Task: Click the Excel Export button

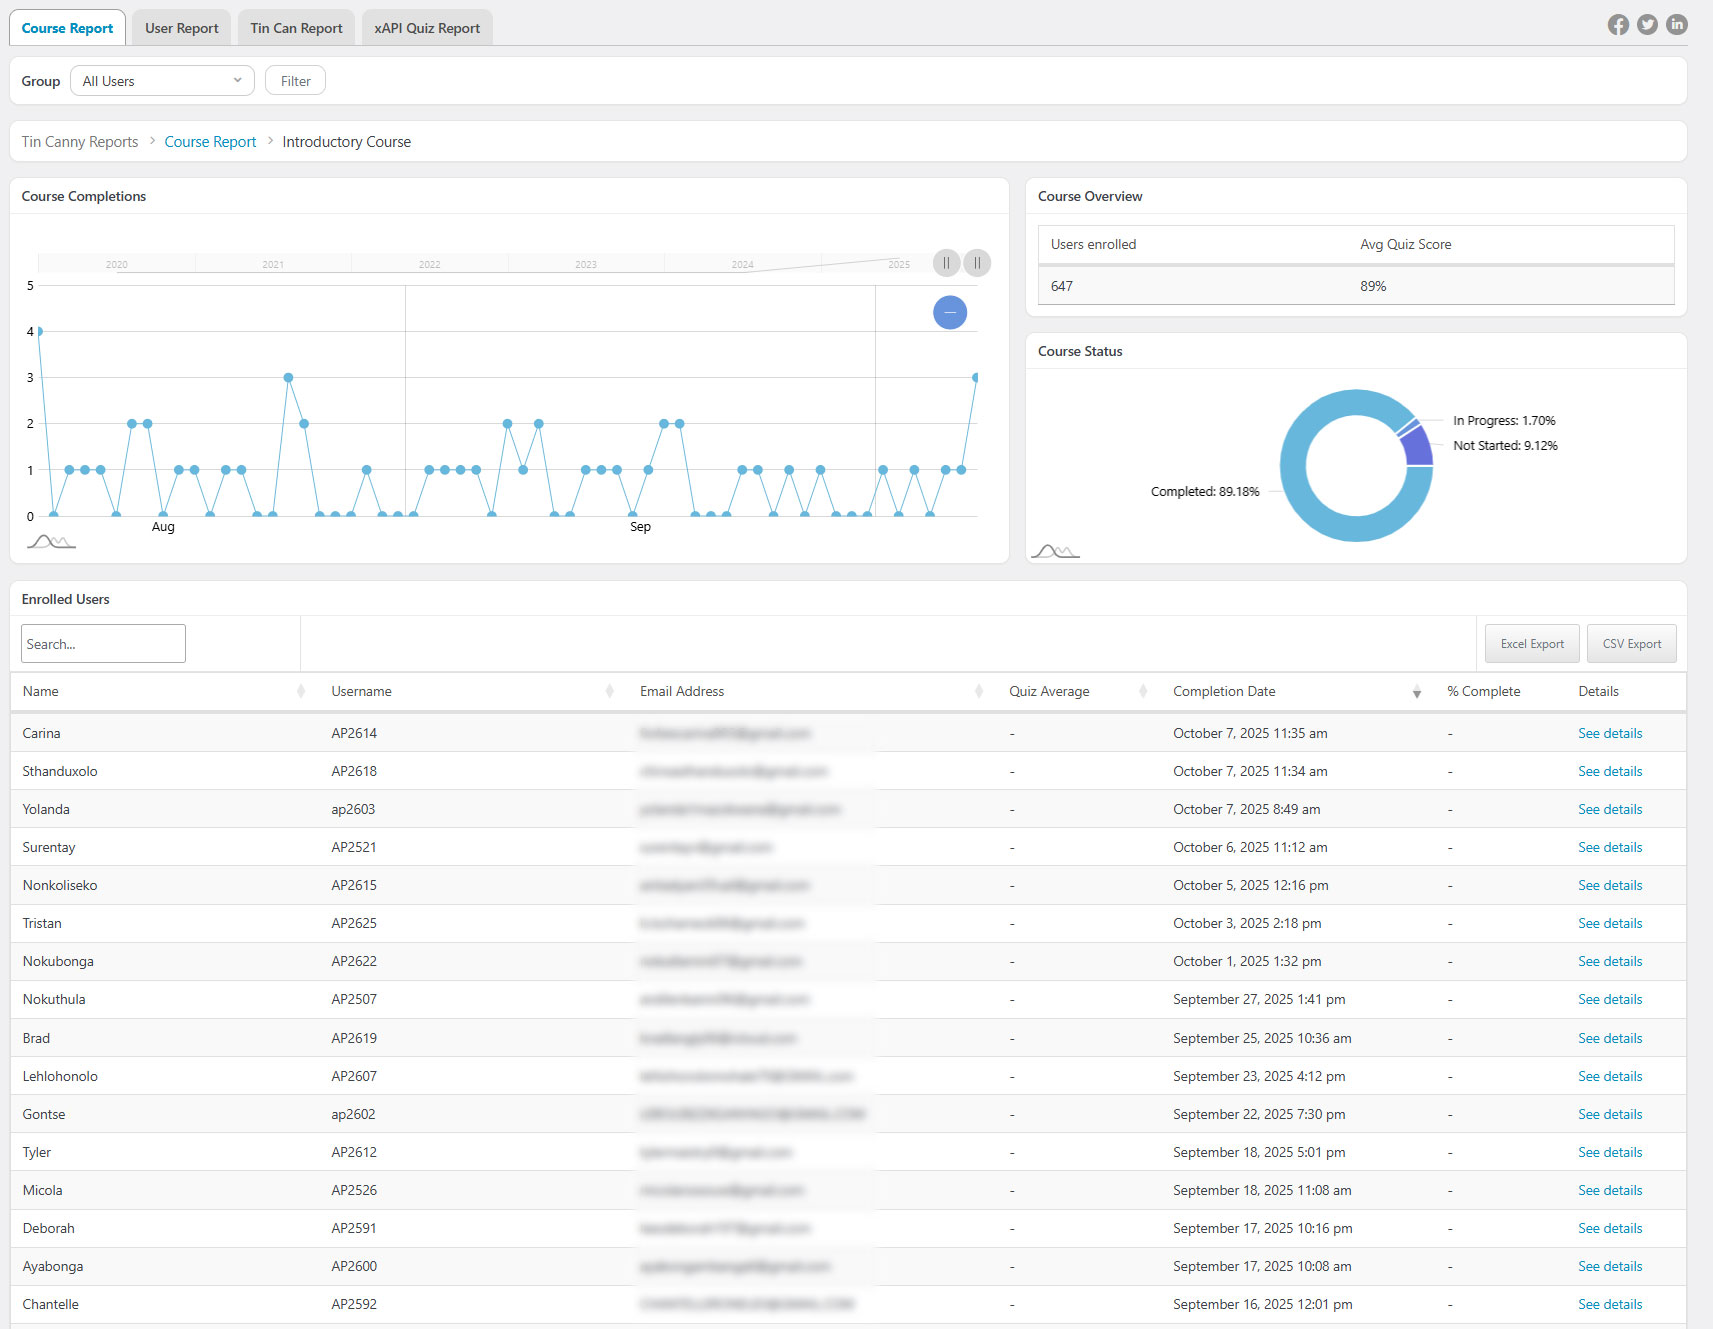Action: click(x=1531, y=644)
